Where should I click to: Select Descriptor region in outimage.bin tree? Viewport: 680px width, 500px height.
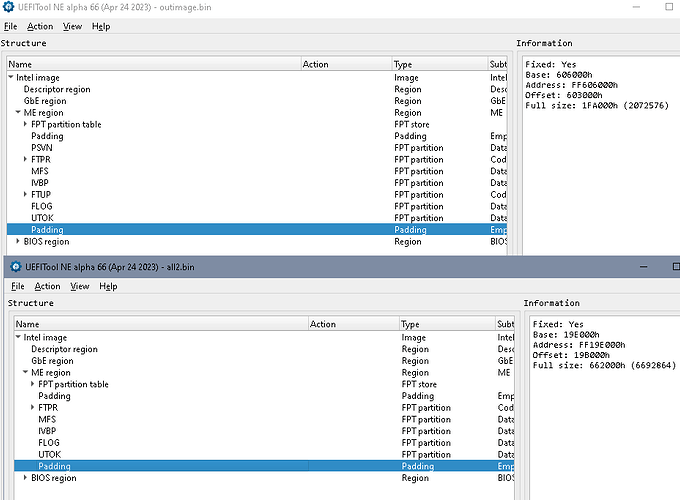pos(57,89)
